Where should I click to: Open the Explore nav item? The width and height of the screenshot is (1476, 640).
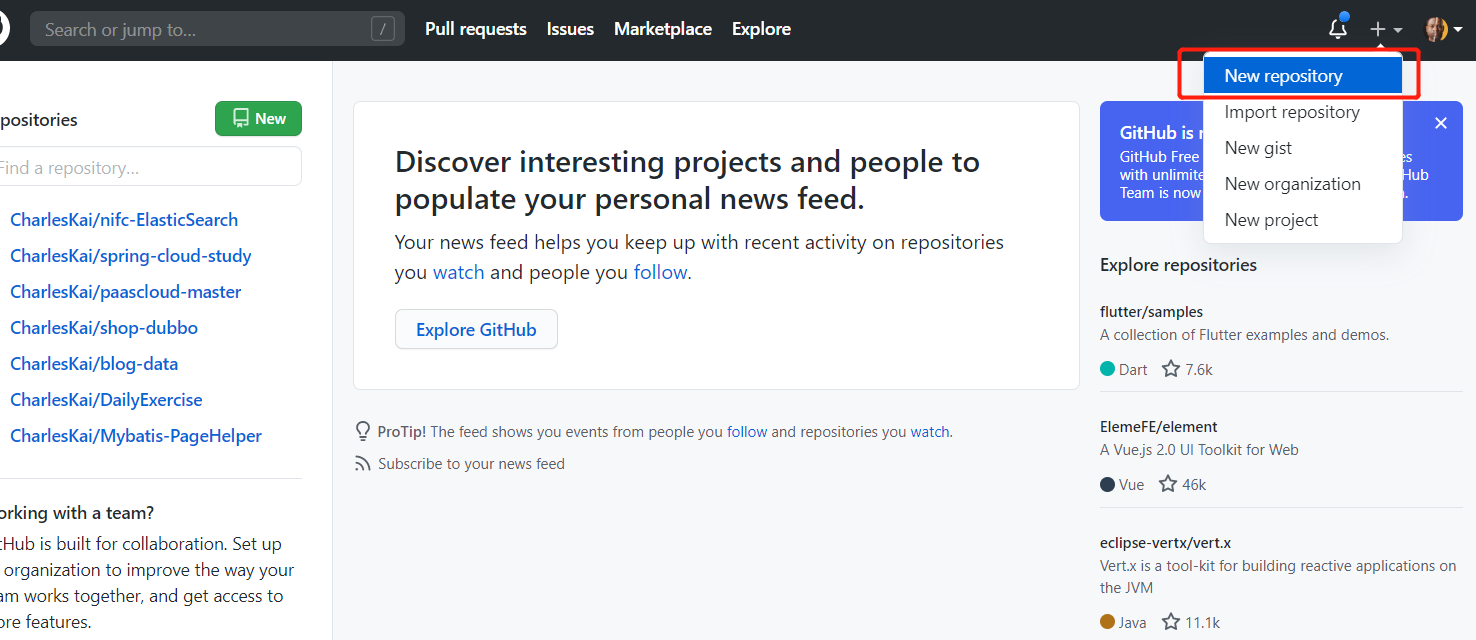pyautogui.click(x=761, y=29)
